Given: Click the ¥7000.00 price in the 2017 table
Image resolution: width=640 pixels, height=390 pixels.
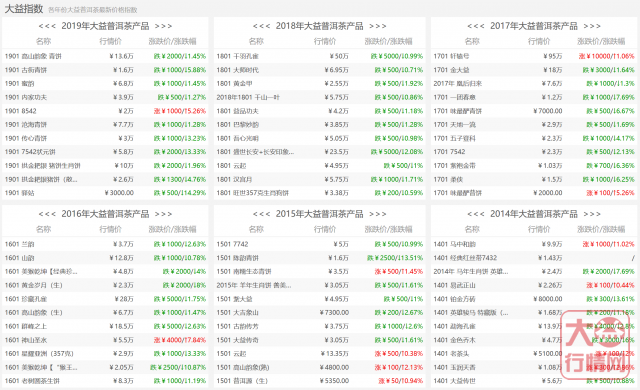Looking at the screenshot, I should [x=548, y=111].
